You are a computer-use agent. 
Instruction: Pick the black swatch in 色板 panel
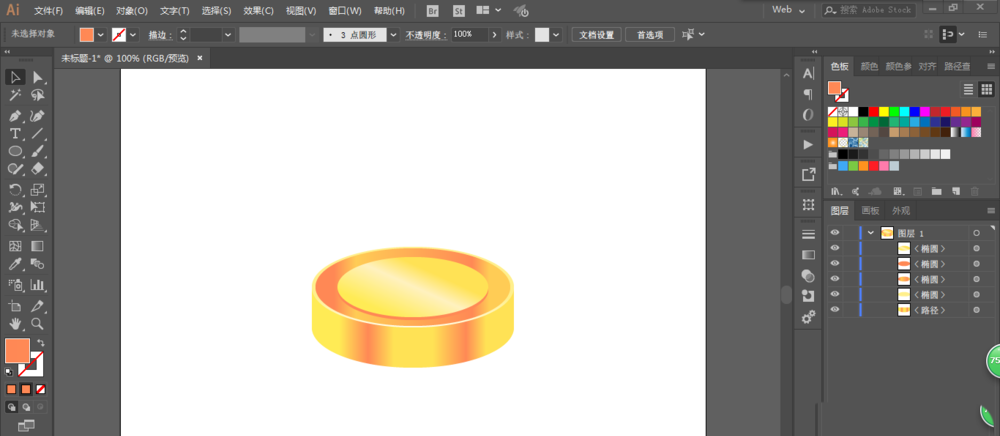coord(863,111)
